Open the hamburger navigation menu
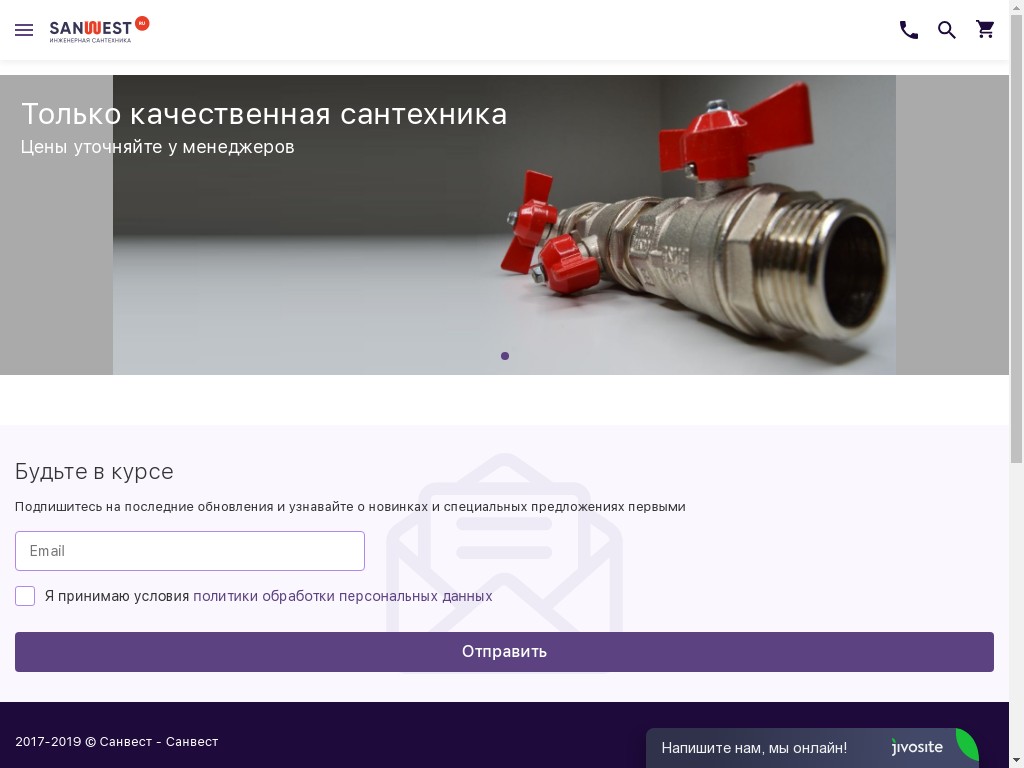 (x=24, y=30)
